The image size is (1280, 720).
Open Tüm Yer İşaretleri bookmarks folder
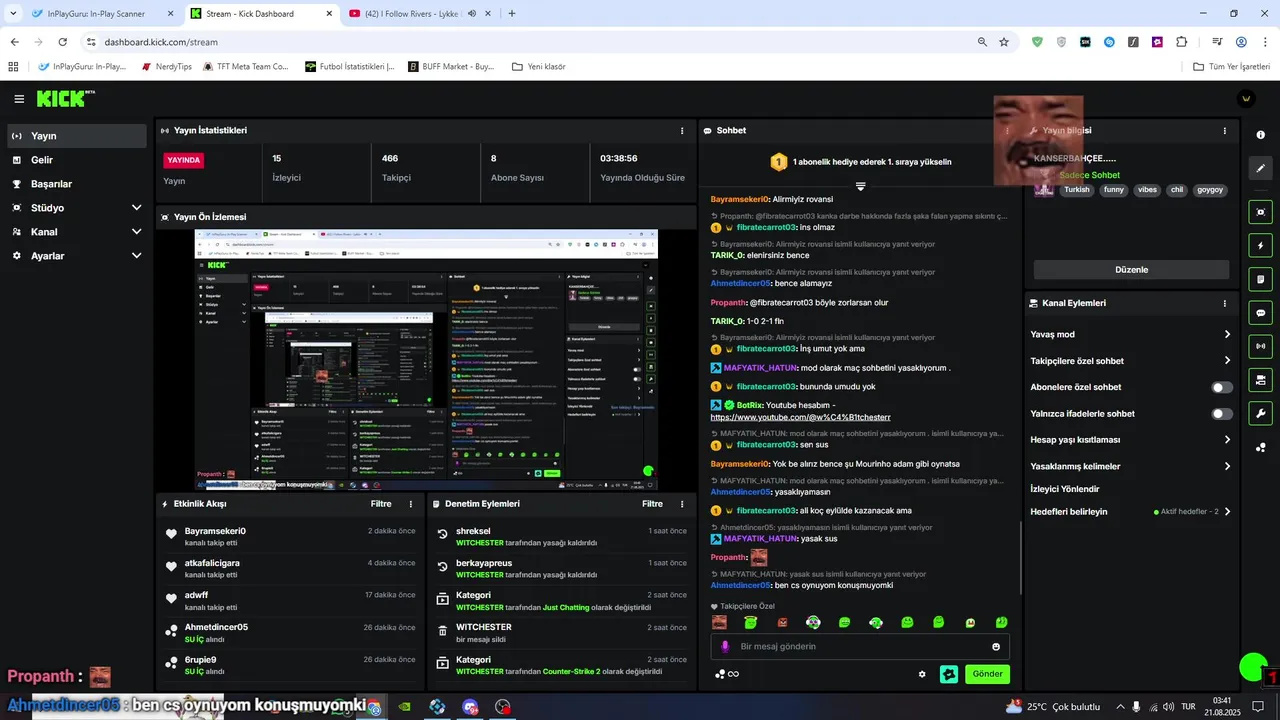coord(1231,67)
